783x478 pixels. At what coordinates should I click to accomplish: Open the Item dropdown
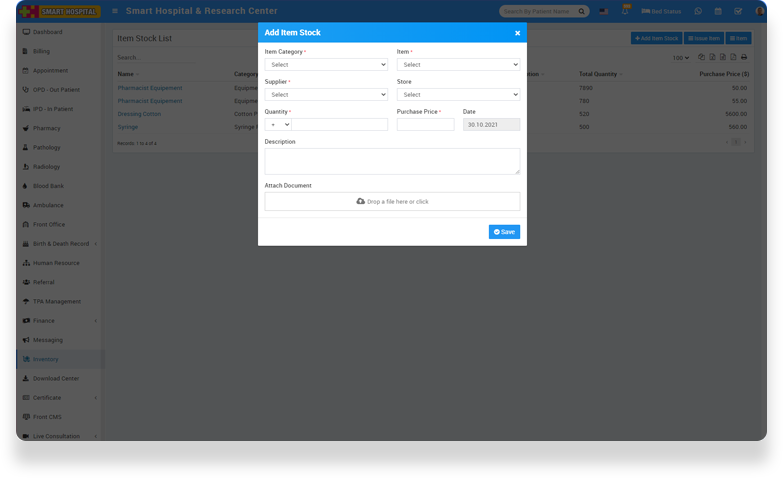tap(458, 65)
